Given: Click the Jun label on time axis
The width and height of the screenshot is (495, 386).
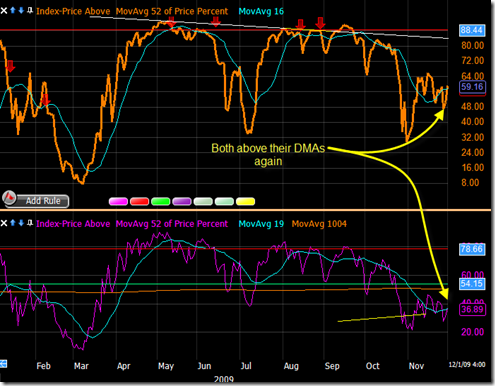Looking at the screenshot, I should (204, 366).
